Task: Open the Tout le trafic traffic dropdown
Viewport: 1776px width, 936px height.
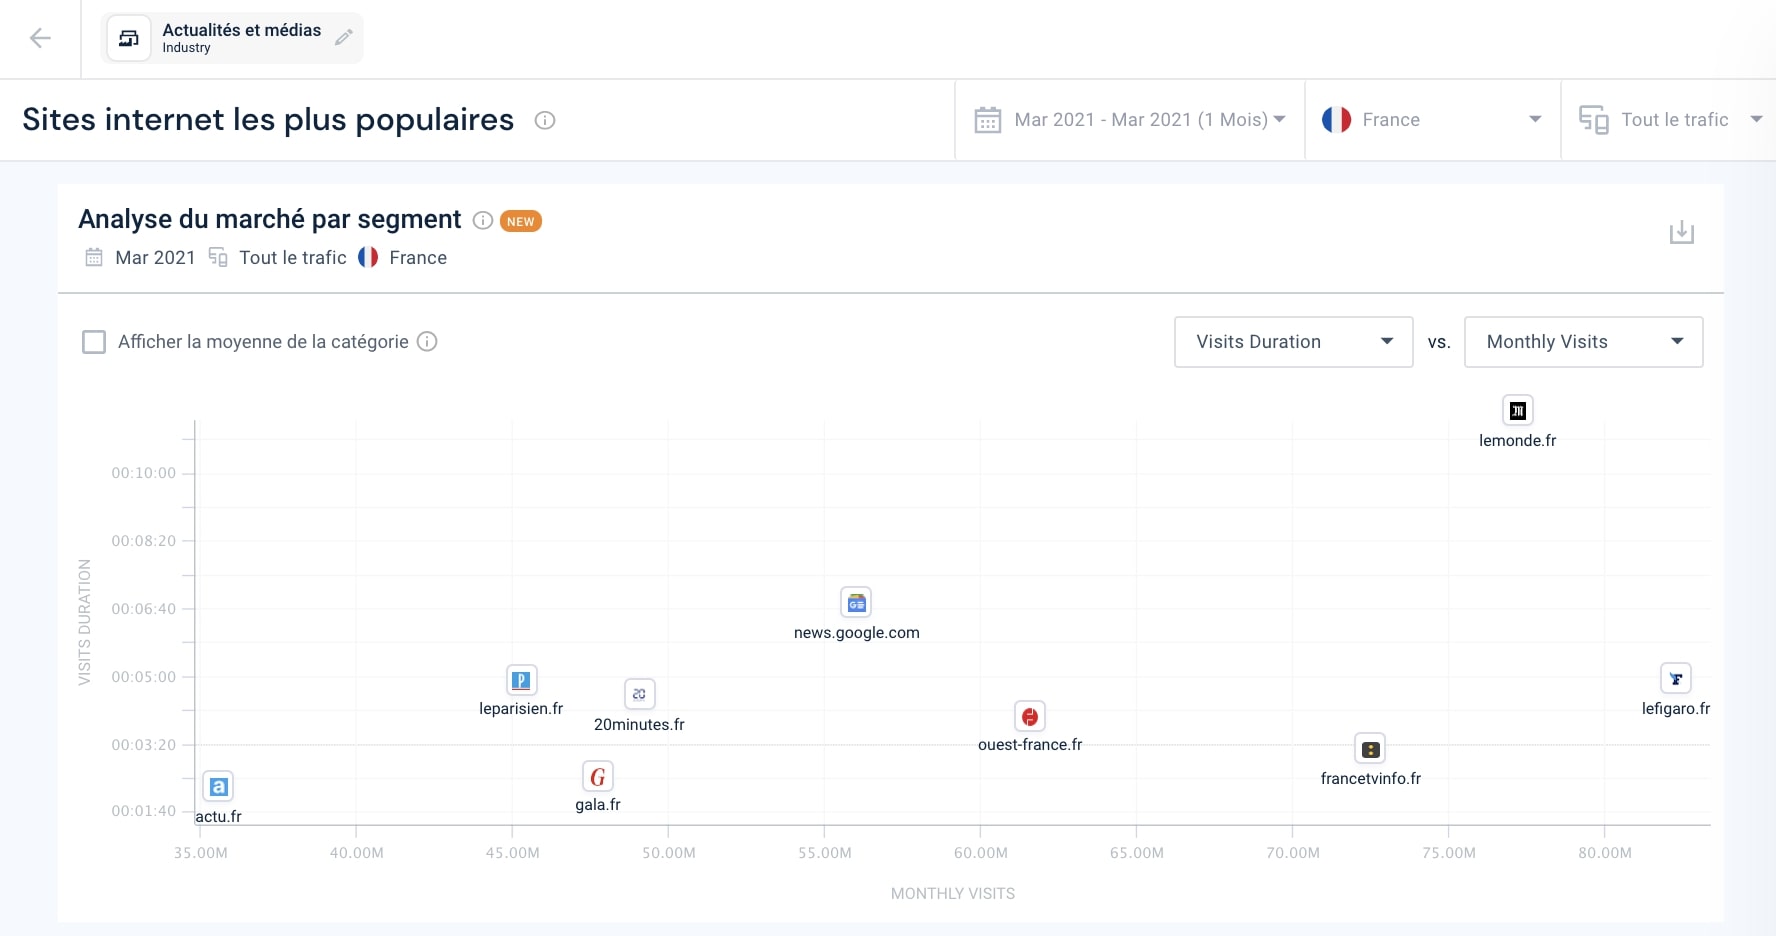Action: 1669,120
